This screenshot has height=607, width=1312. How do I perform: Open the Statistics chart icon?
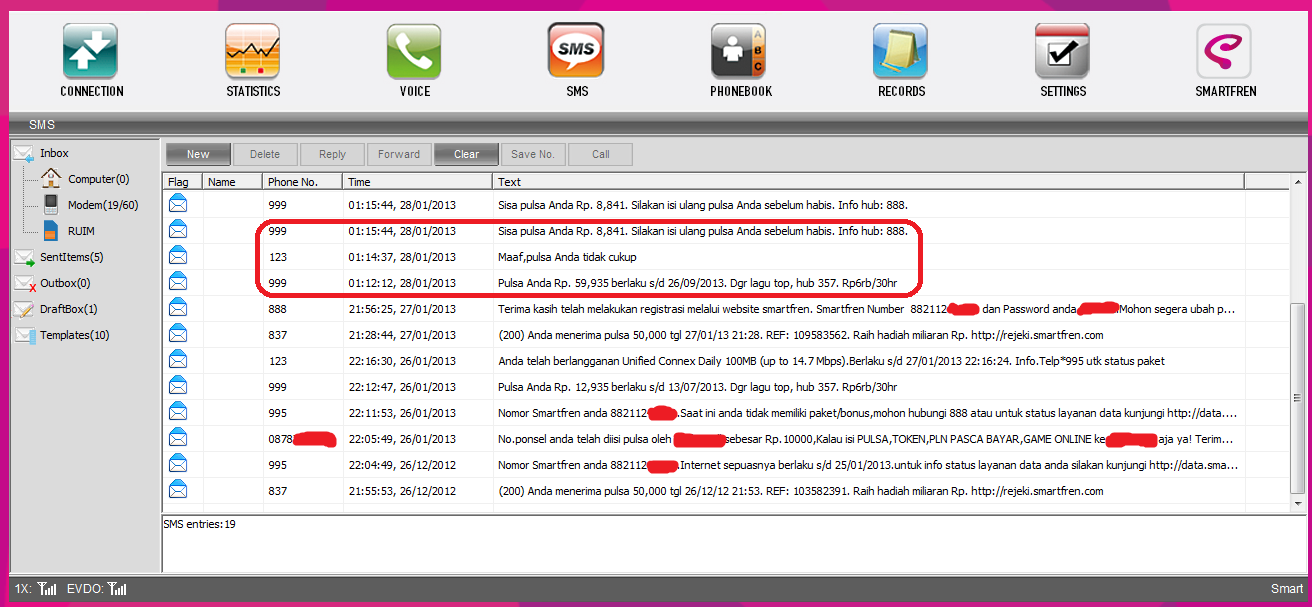point(253,51)
